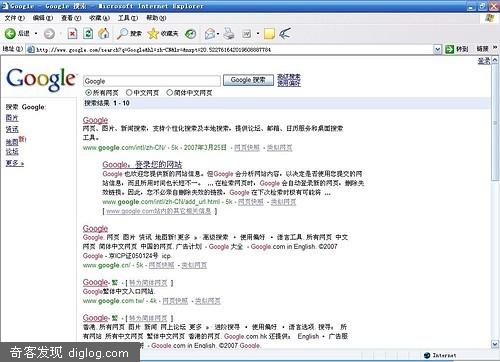Open the File menu
This screenshot has width=500, height=362.
[x=15, y=18]
